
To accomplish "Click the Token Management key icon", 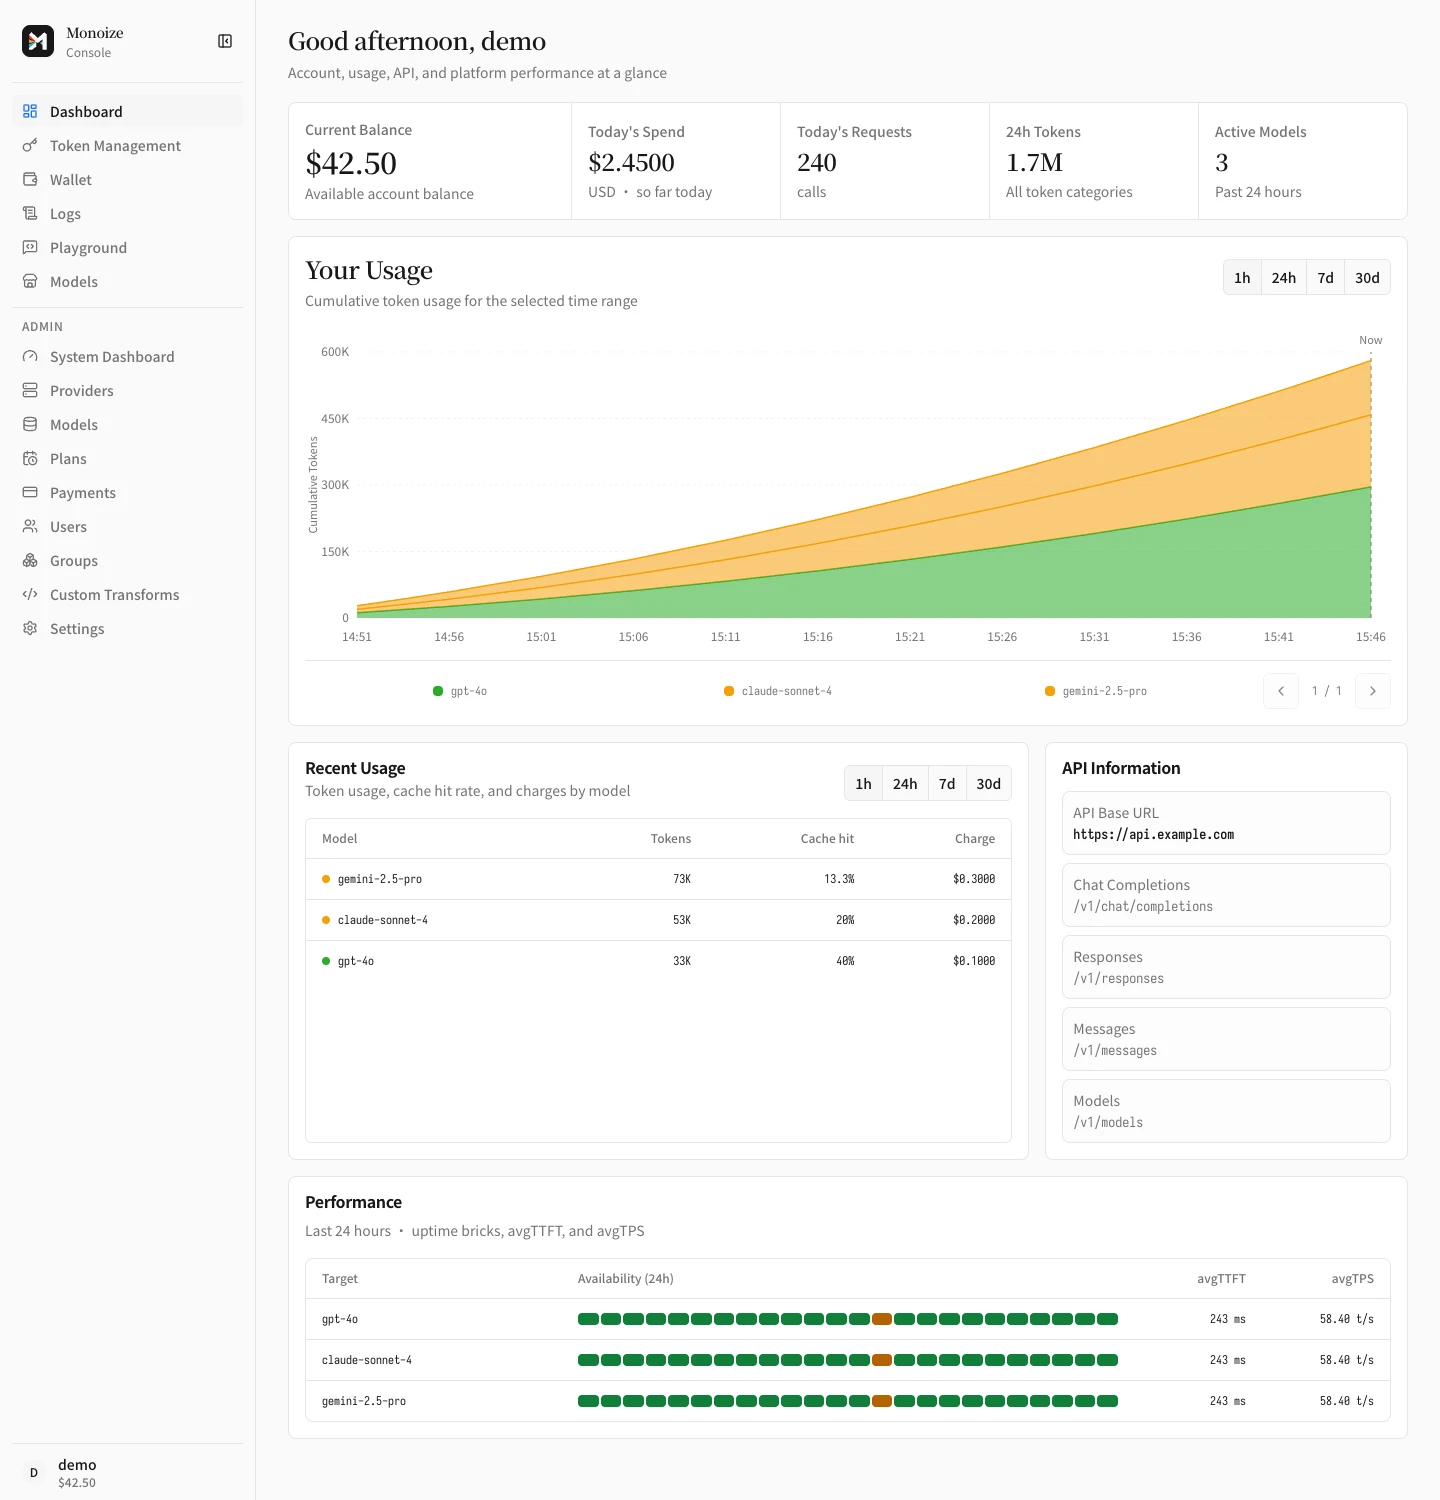I will 30,145.
